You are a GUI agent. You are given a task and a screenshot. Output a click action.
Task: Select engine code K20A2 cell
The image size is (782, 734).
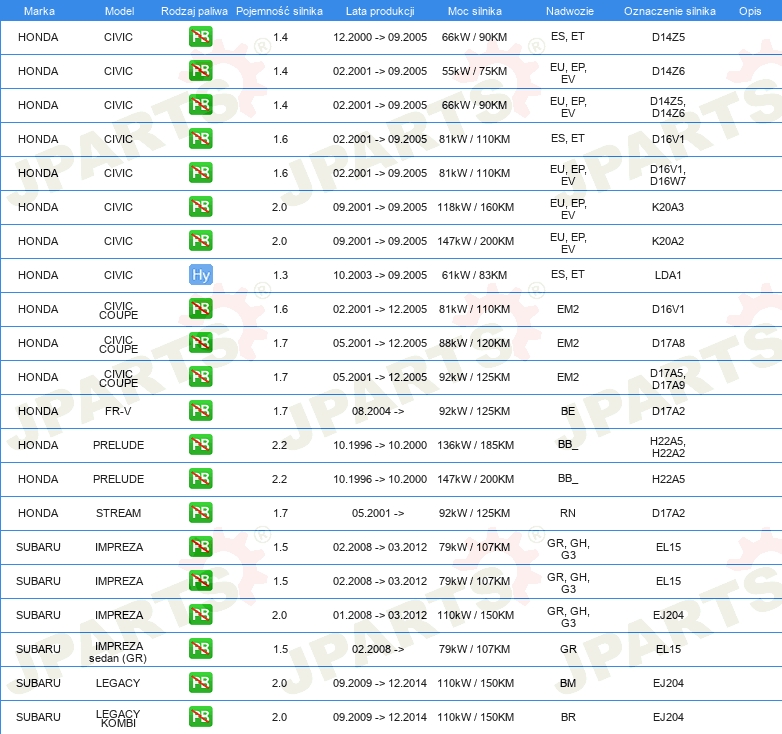[x=668, y=241]
